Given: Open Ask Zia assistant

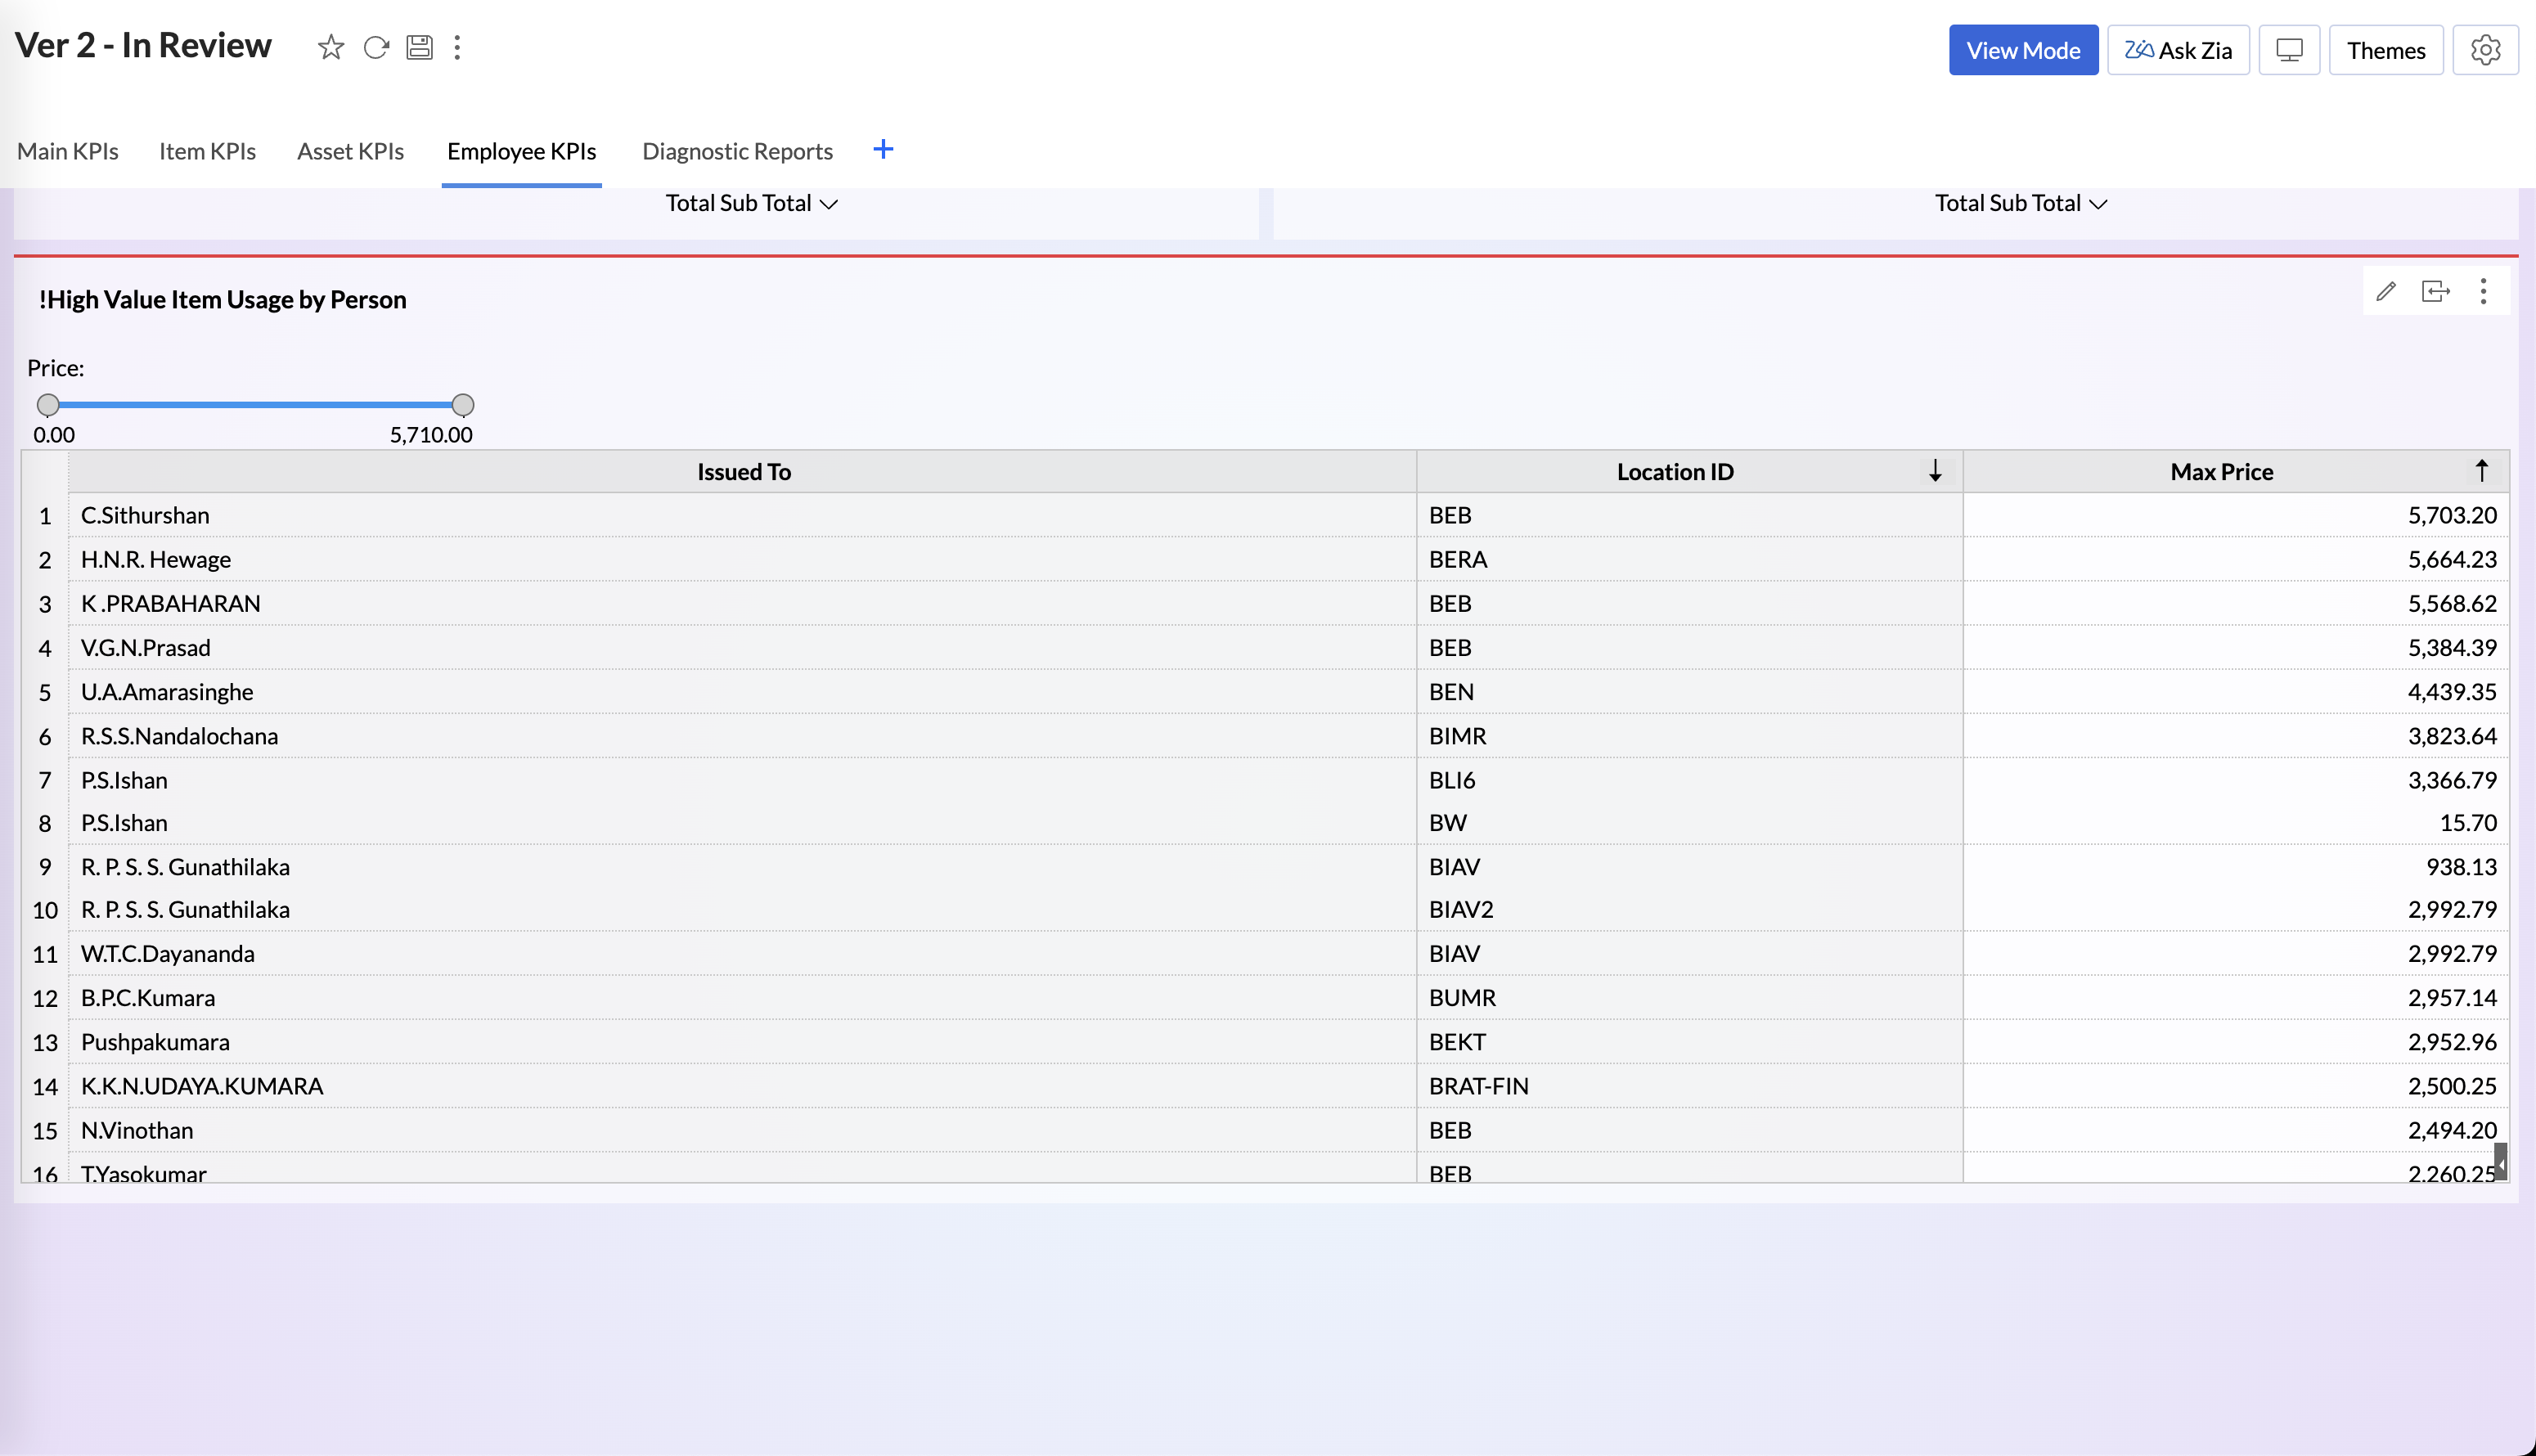Looking at the screenshot, I should (2178, 50).
